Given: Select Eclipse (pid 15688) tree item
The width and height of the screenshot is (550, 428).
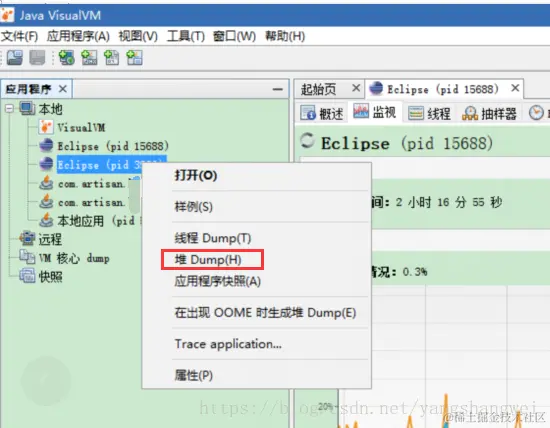Looking at the screenshot, I should 113,146.
